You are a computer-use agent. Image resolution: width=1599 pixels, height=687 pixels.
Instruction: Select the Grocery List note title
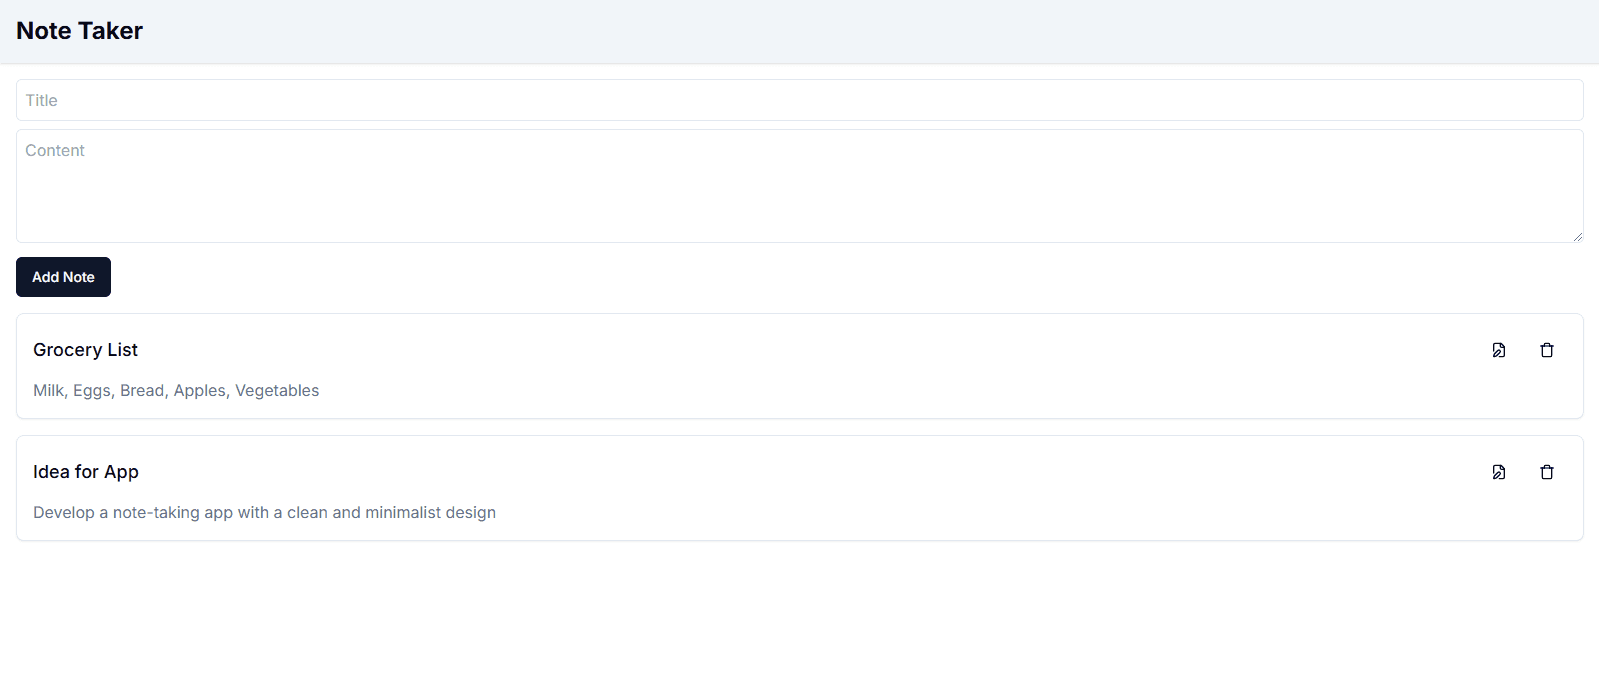(85, 350)
